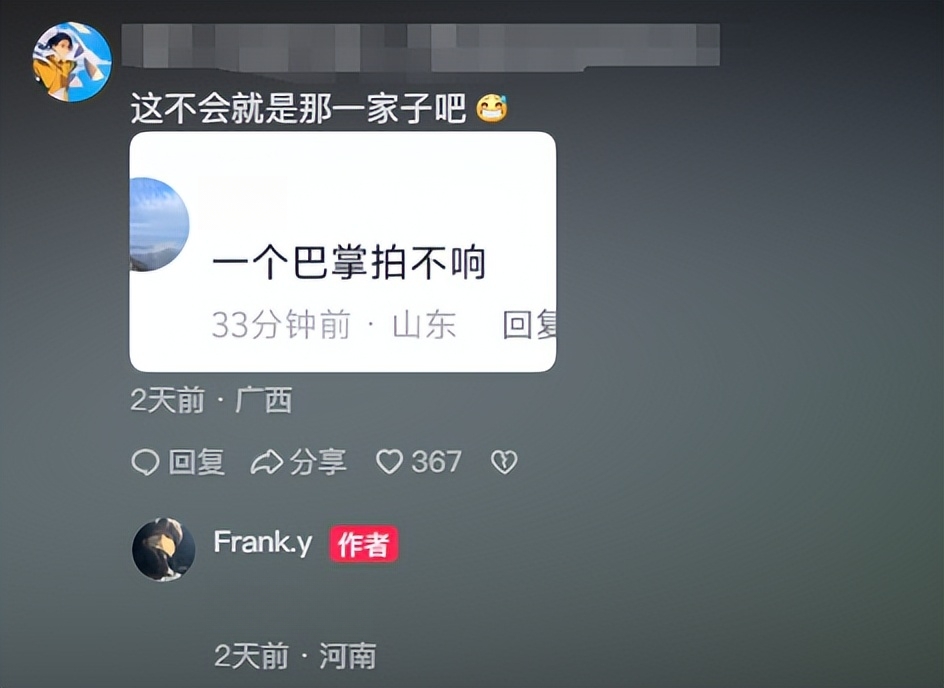Viewport: 944px width, 688px height.
Task: Click the reply speech bubble icon
Action: tap(145, 463)
